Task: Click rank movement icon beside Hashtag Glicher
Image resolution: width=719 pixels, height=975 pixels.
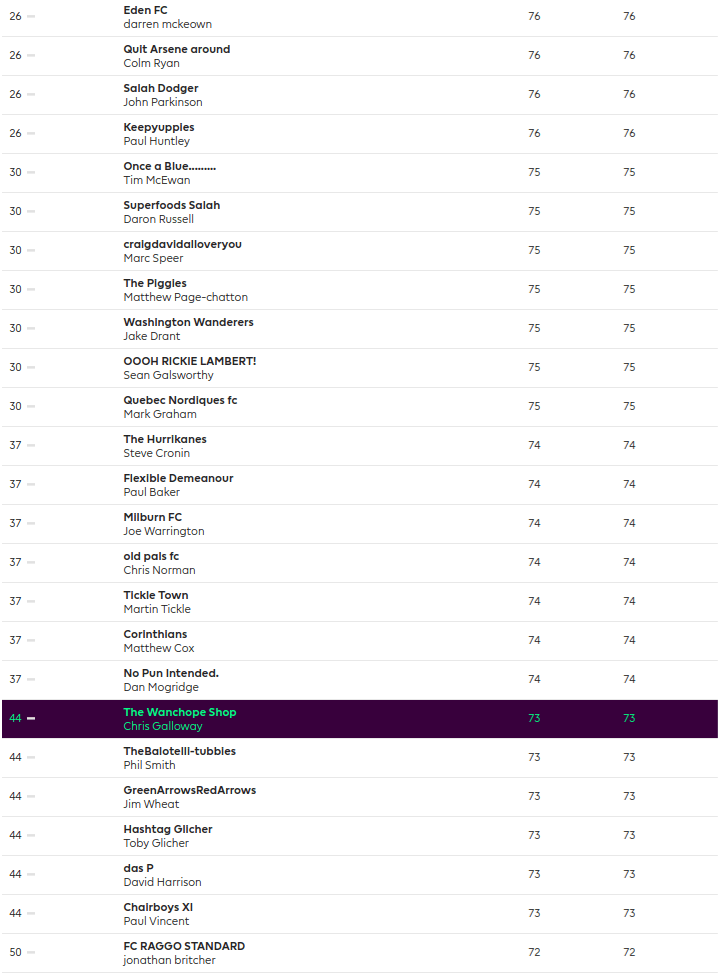Action: coord(31,836)
